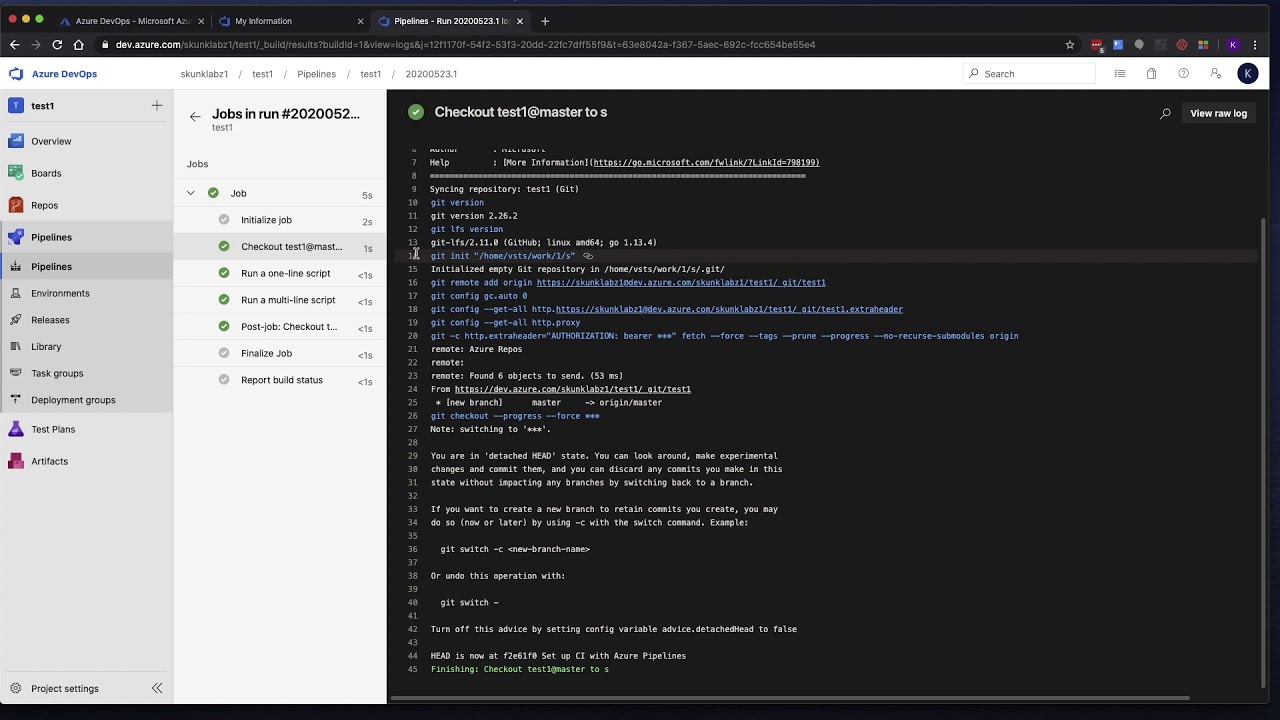Search the log with the magnifier icon

(1165, 114)
